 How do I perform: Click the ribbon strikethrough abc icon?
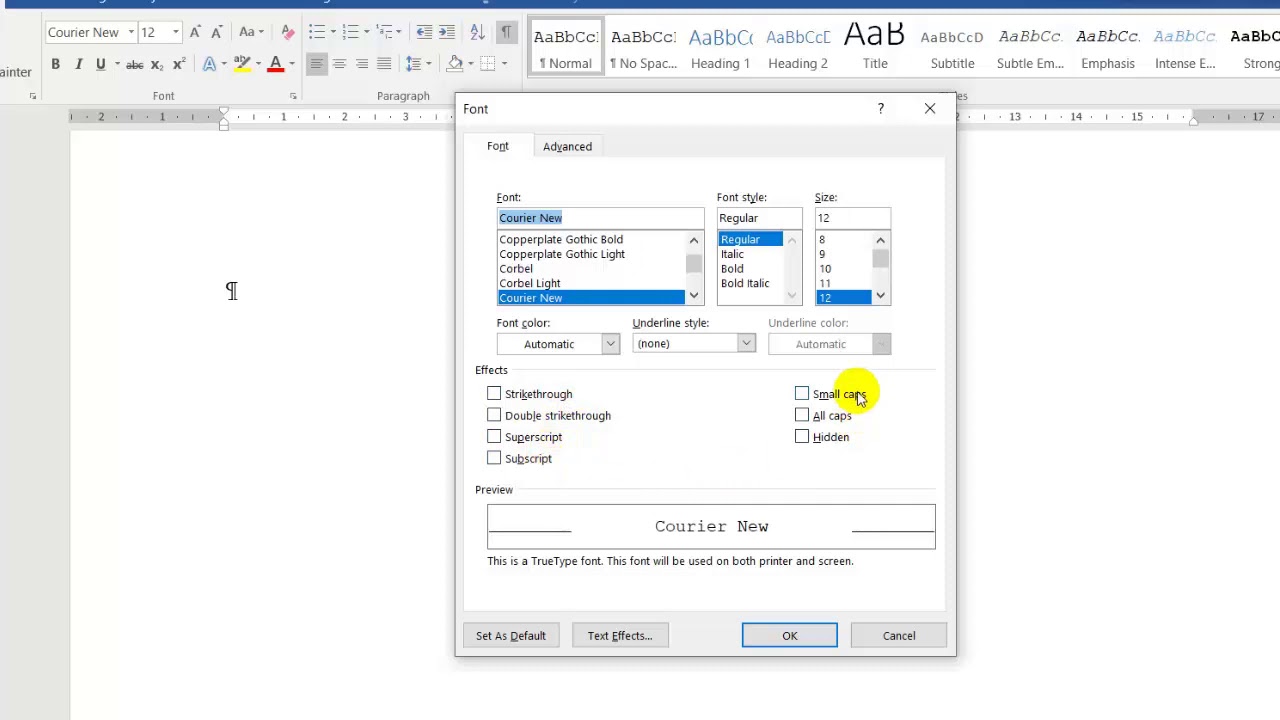[134, 64]
